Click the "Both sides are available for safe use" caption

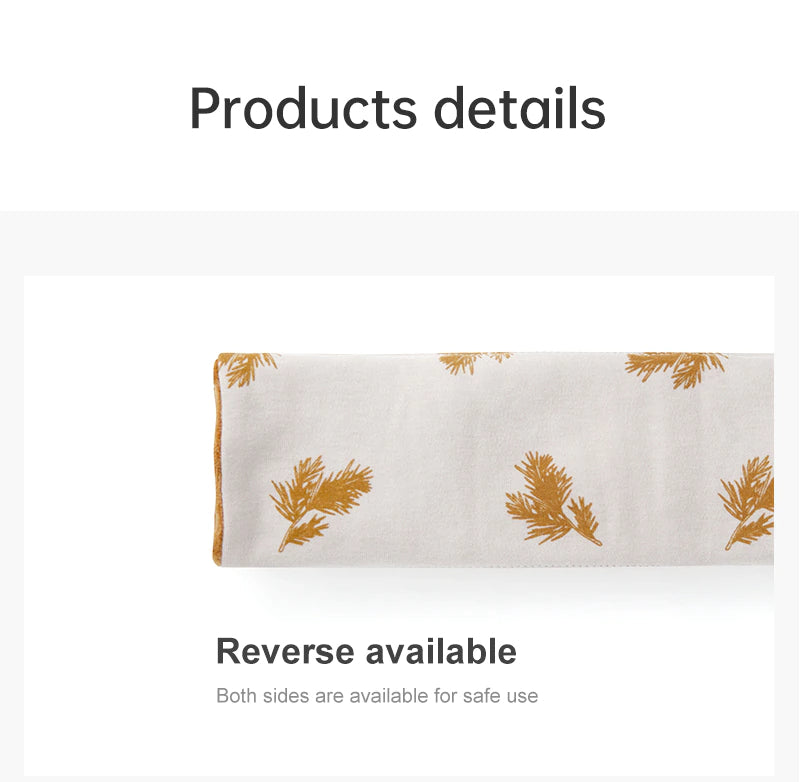(377, 696)
